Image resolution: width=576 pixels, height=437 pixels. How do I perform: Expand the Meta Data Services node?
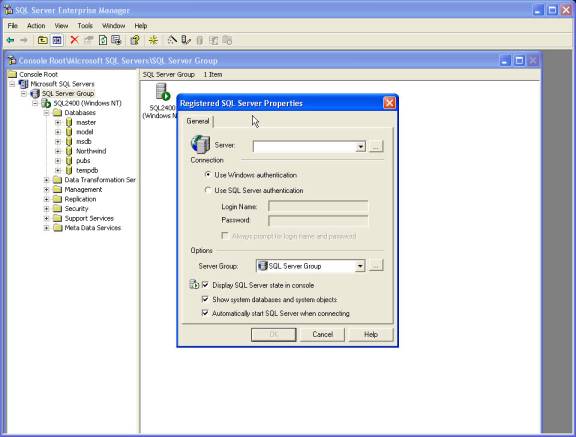[47, 228]
